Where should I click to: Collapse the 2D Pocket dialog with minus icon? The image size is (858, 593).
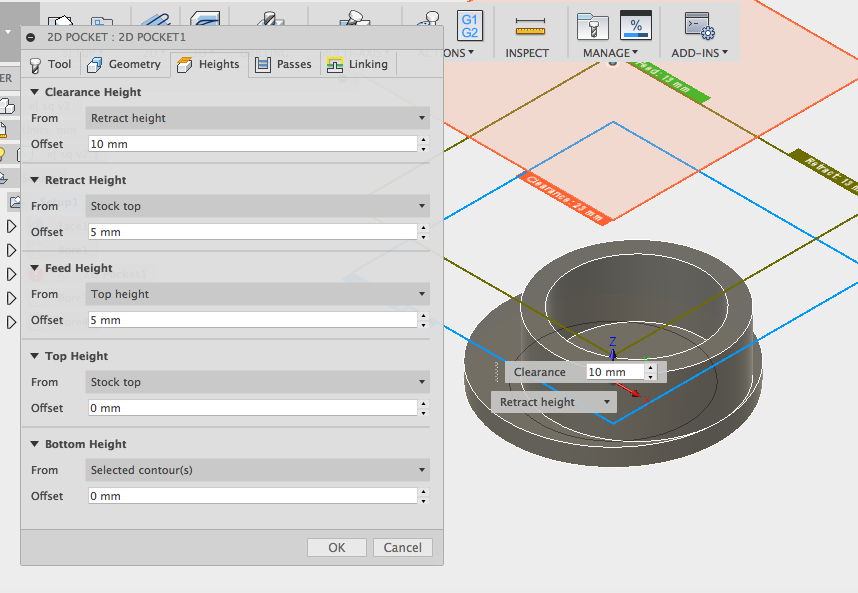(31, 37)
